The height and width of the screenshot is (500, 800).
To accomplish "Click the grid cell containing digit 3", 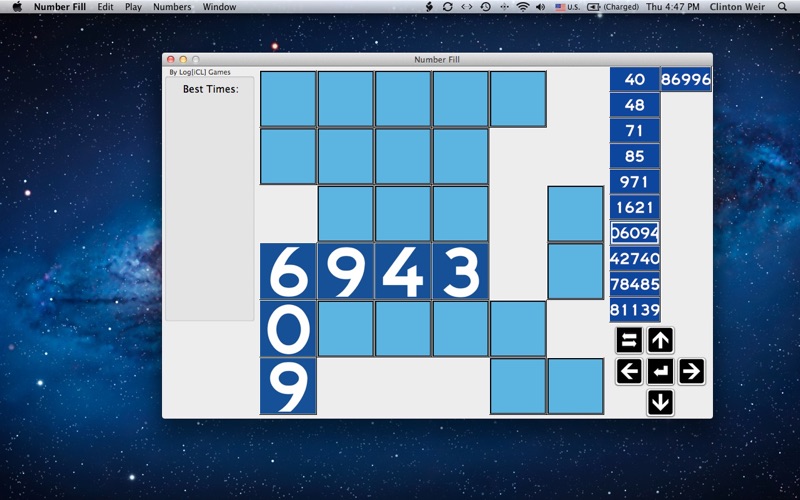I will tap(460, 271).
